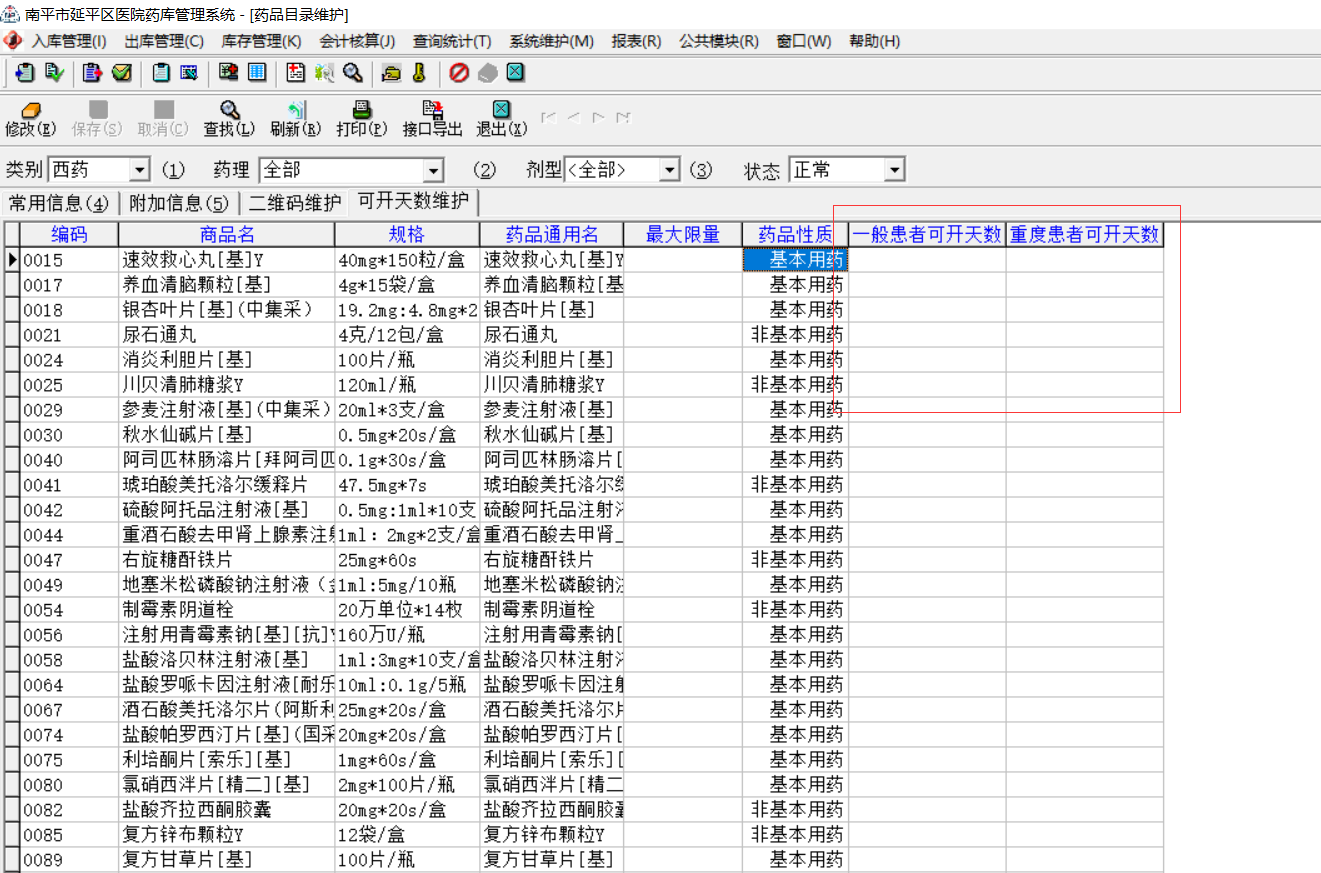Click 琥珀酸美托洛尔缓释片 in the 商品名 column
The height and width of the screenshot is (873, 1321).
[x=227, y=485]
